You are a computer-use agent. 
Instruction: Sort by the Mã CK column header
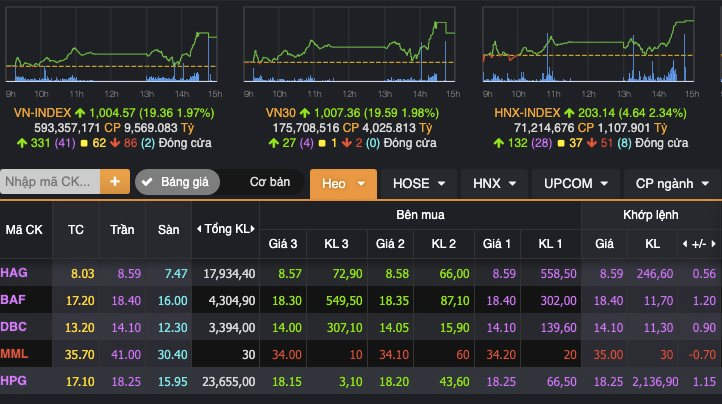tap(24, 229)
